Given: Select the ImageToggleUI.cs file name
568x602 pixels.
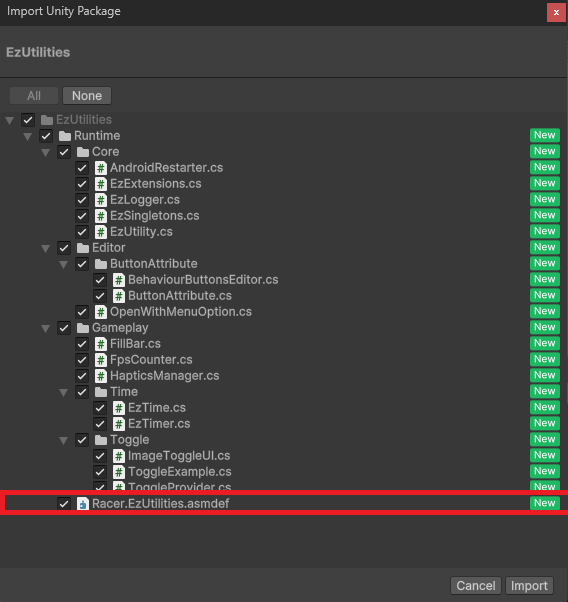Looking at the screenshot, I should 179,456.
